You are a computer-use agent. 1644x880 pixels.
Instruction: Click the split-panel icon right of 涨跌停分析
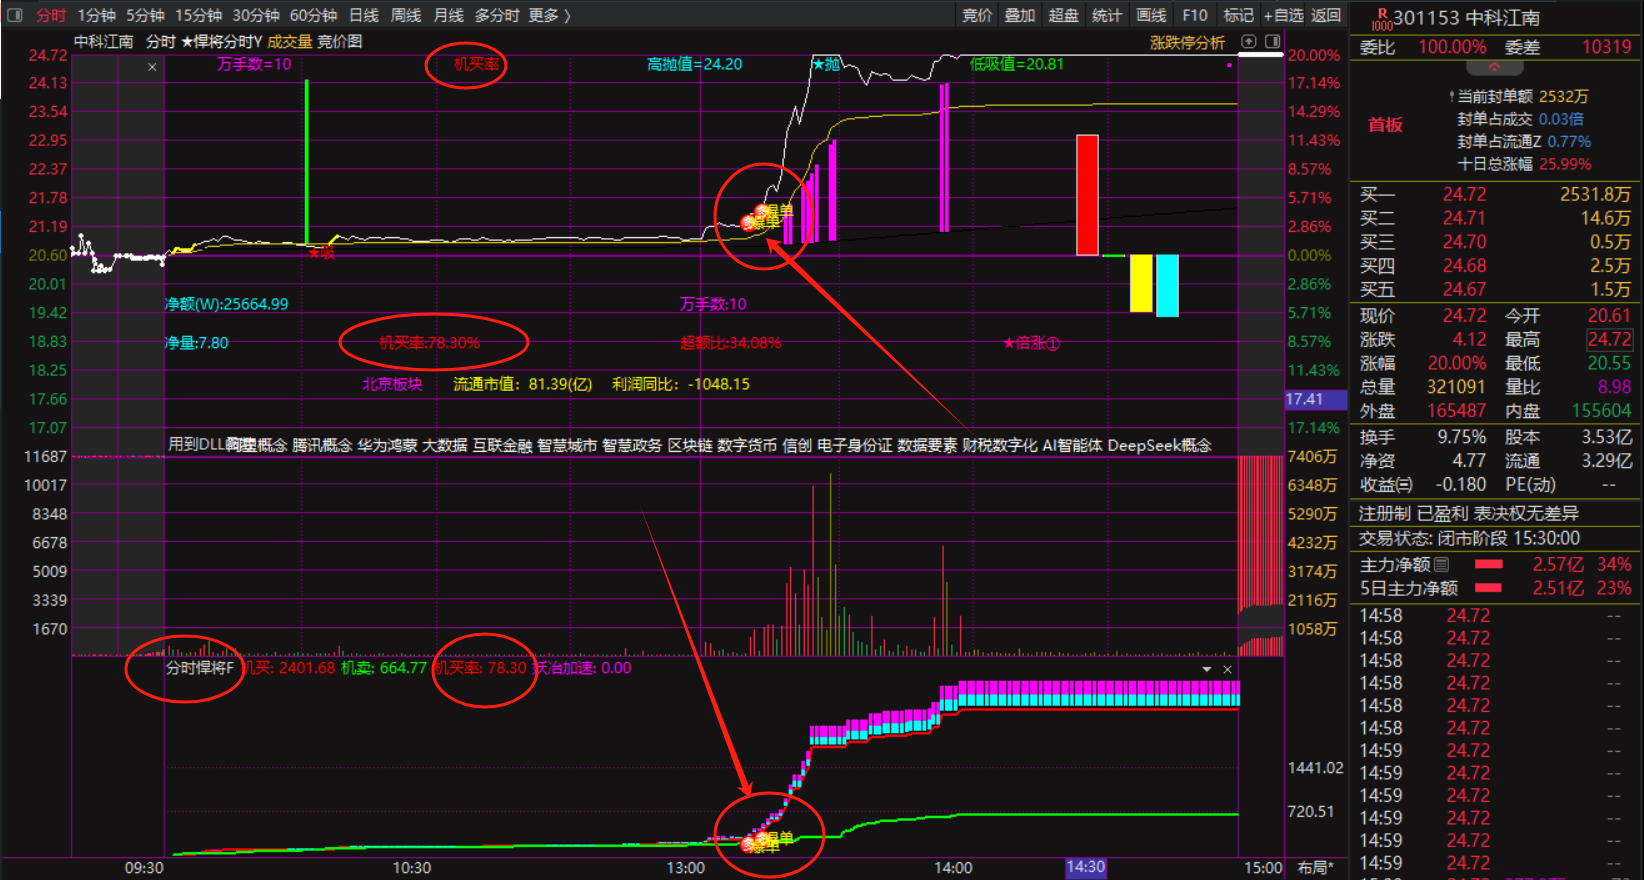pos(1272,42)
